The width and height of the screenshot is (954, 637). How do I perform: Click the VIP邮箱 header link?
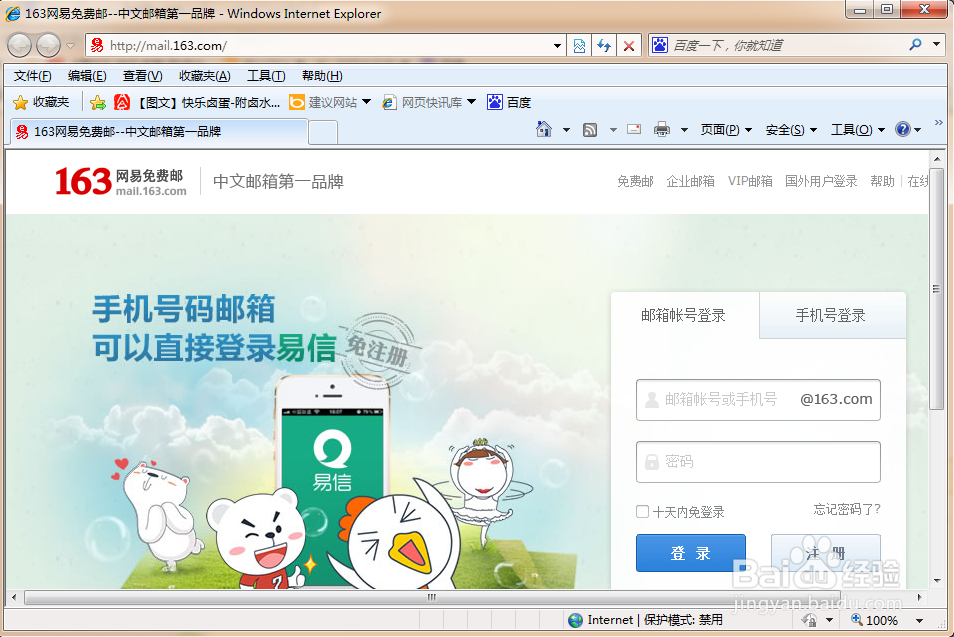pyautogui.click(x=750, y=181)
